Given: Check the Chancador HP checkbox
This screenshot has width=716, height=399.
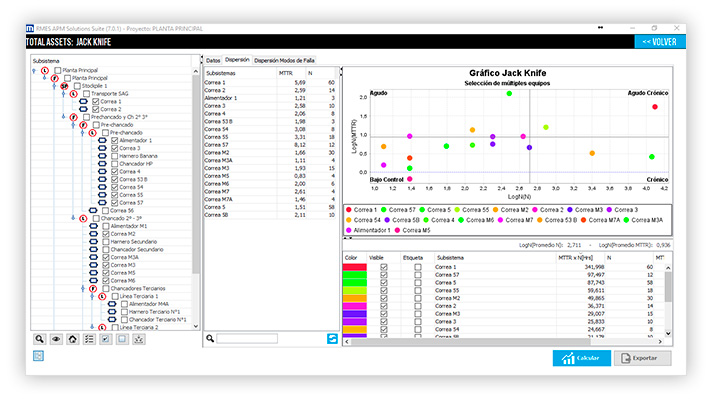Looking at the screenshot, I should 115,164.
